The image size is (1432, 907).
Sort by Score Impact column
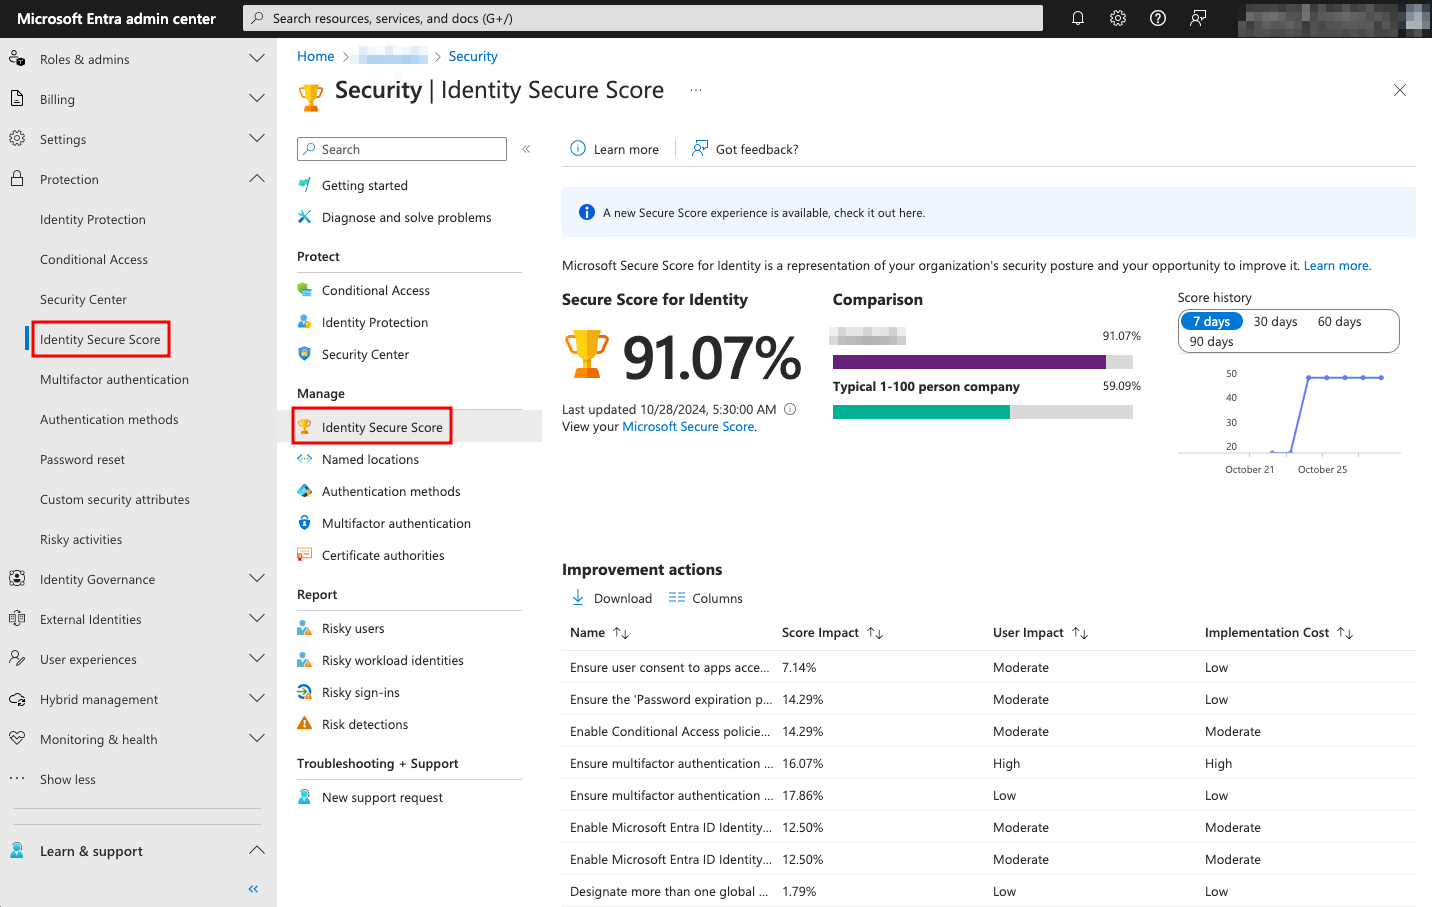(875, 633)
